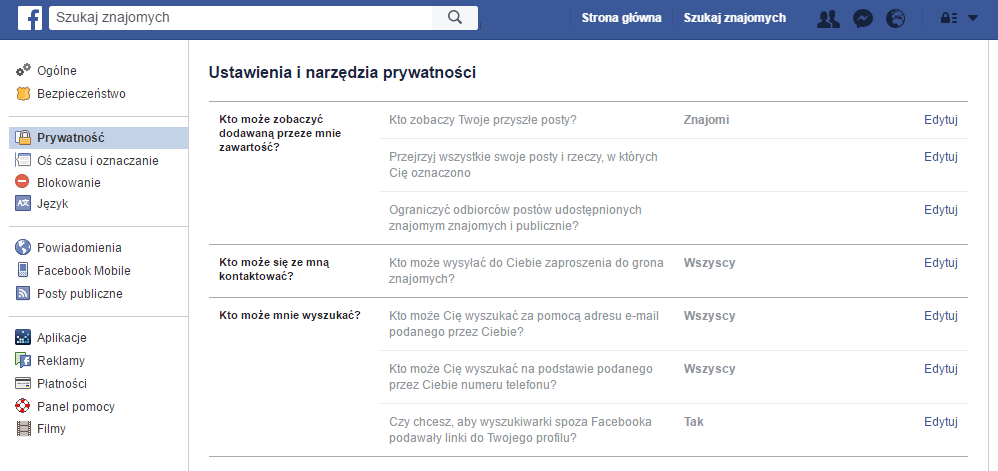The image size is (998, 471).
Task: Open notifications globe icon
Action: coord(895,18)
